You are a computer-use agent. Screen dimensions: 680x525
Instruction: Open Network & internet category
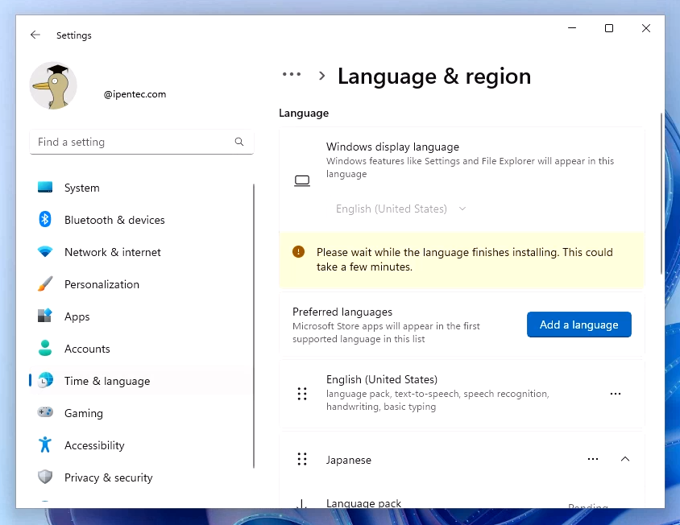click(141, 252)
